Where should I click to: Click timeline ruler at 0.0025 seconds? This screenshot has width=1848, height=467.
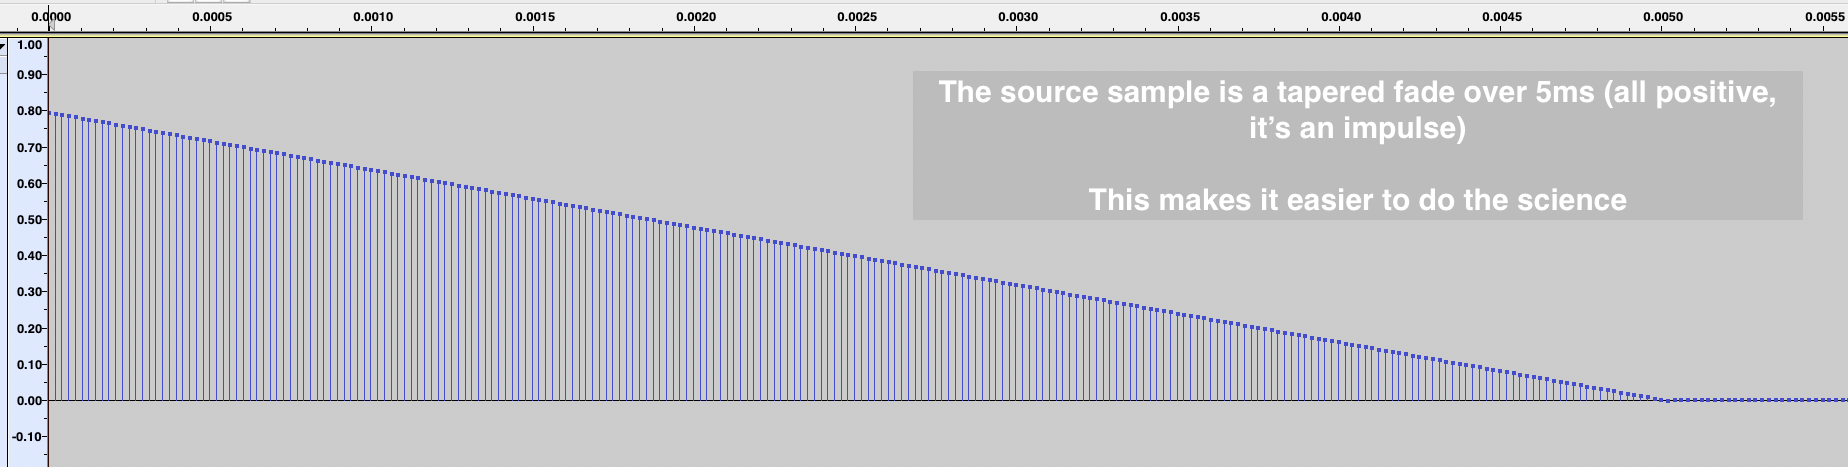(x=857, y=17)
